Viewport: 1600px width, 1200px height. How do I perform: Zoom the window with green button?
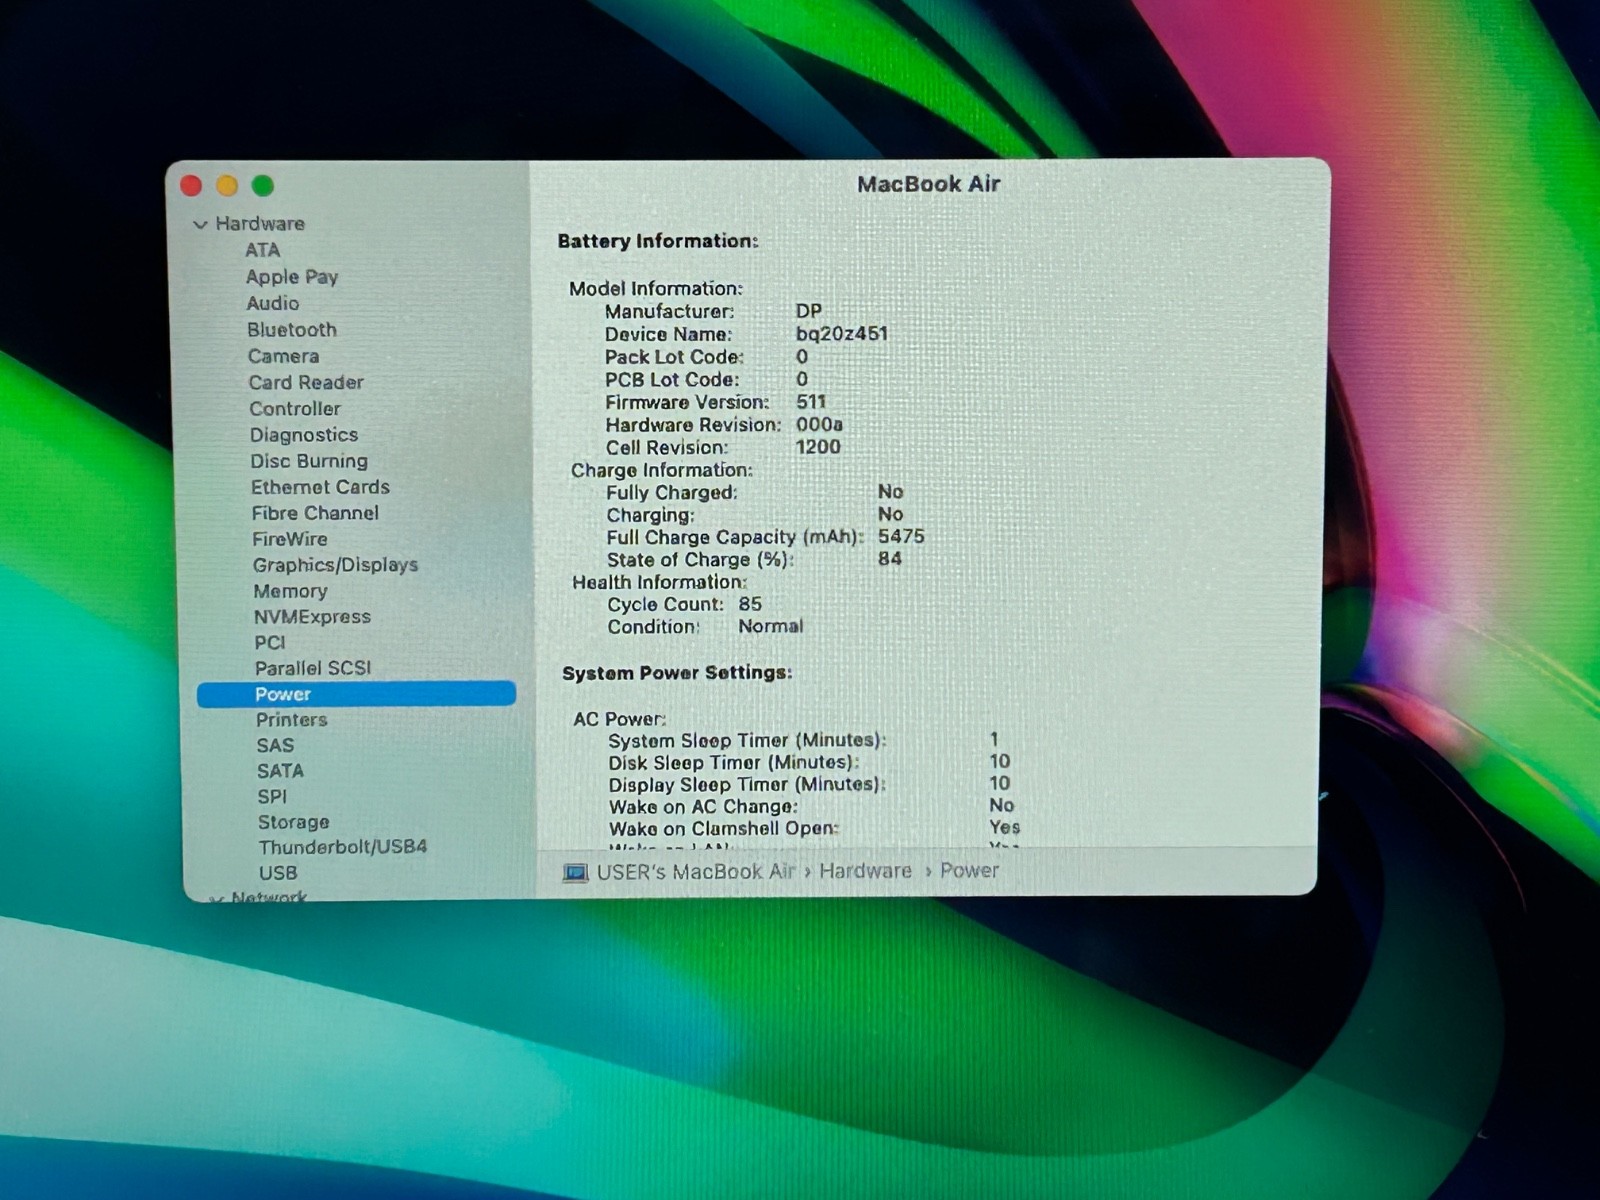[x=263, y=185]
